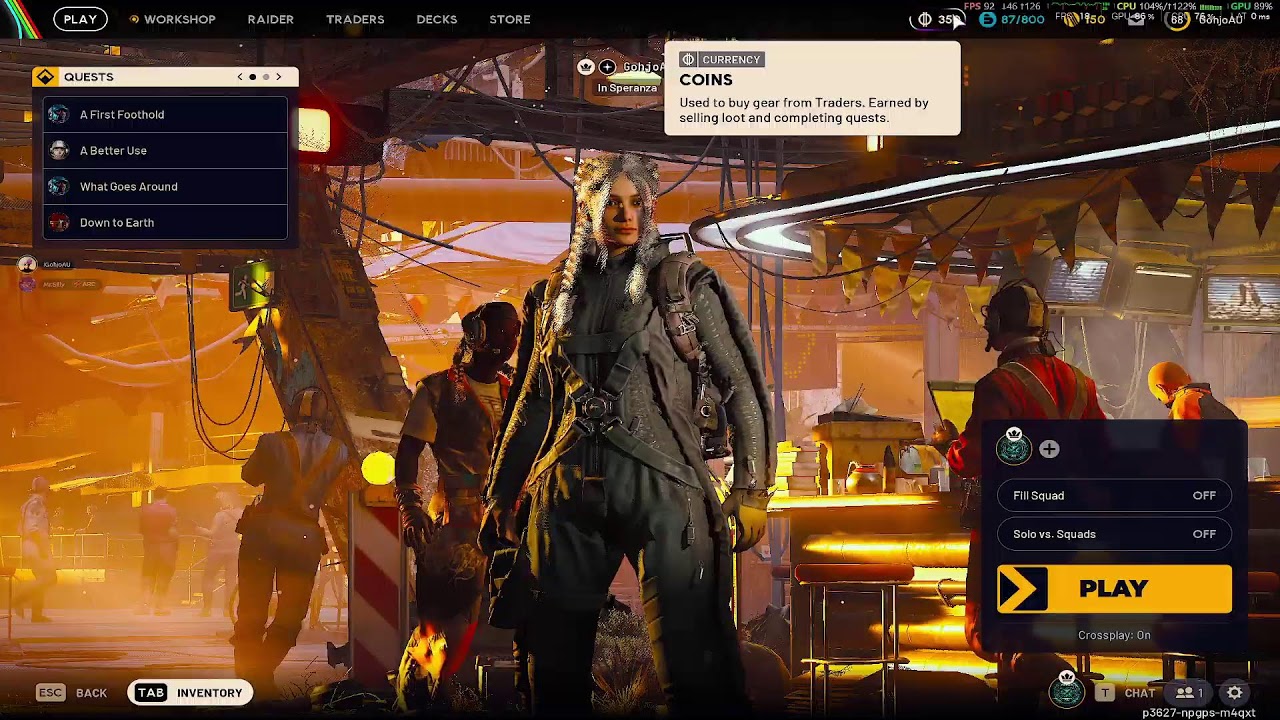
Task: Click the QUESTS panel title text
Action: [88, 77]
